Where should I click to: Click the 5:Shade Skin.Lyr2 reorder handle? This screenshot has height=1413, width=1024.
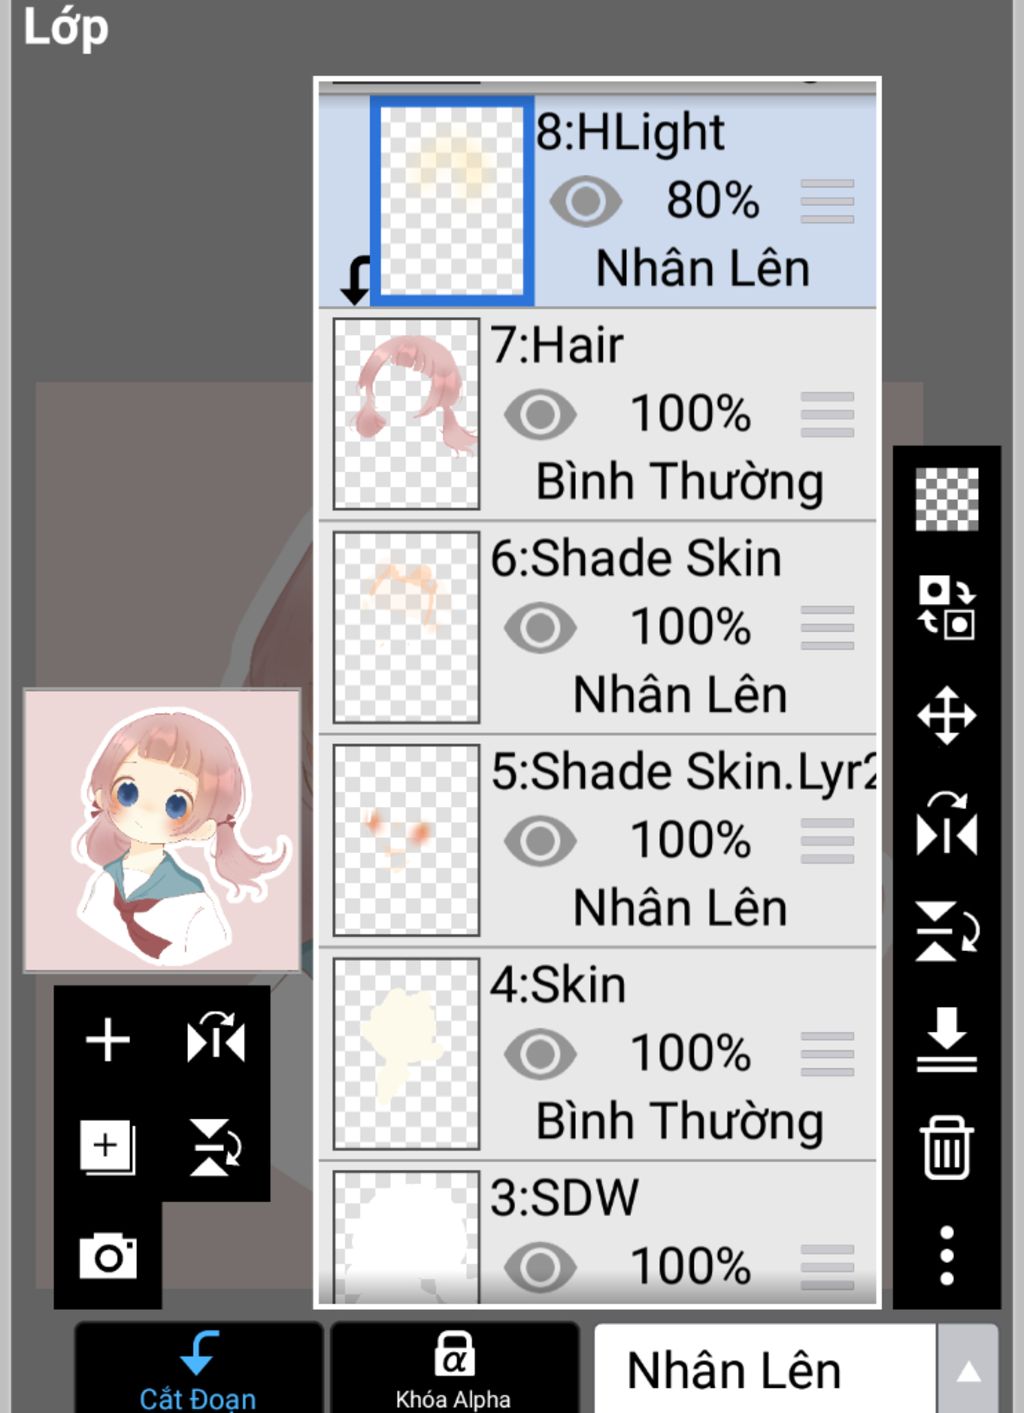coord(827,841)
